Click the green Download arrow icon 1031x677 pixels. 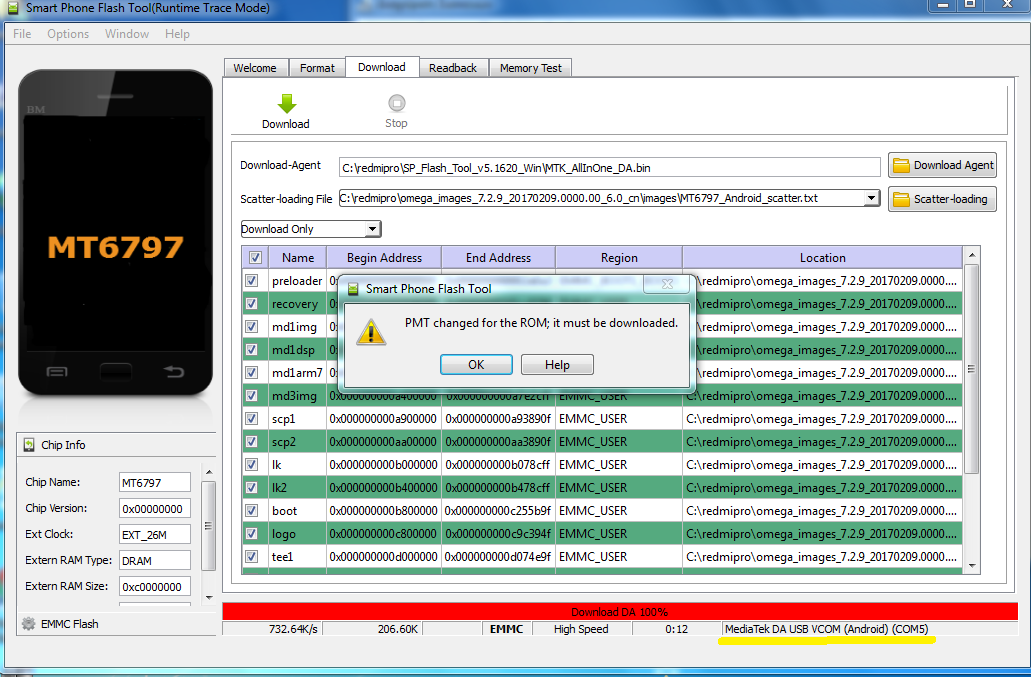coord(286,104)
